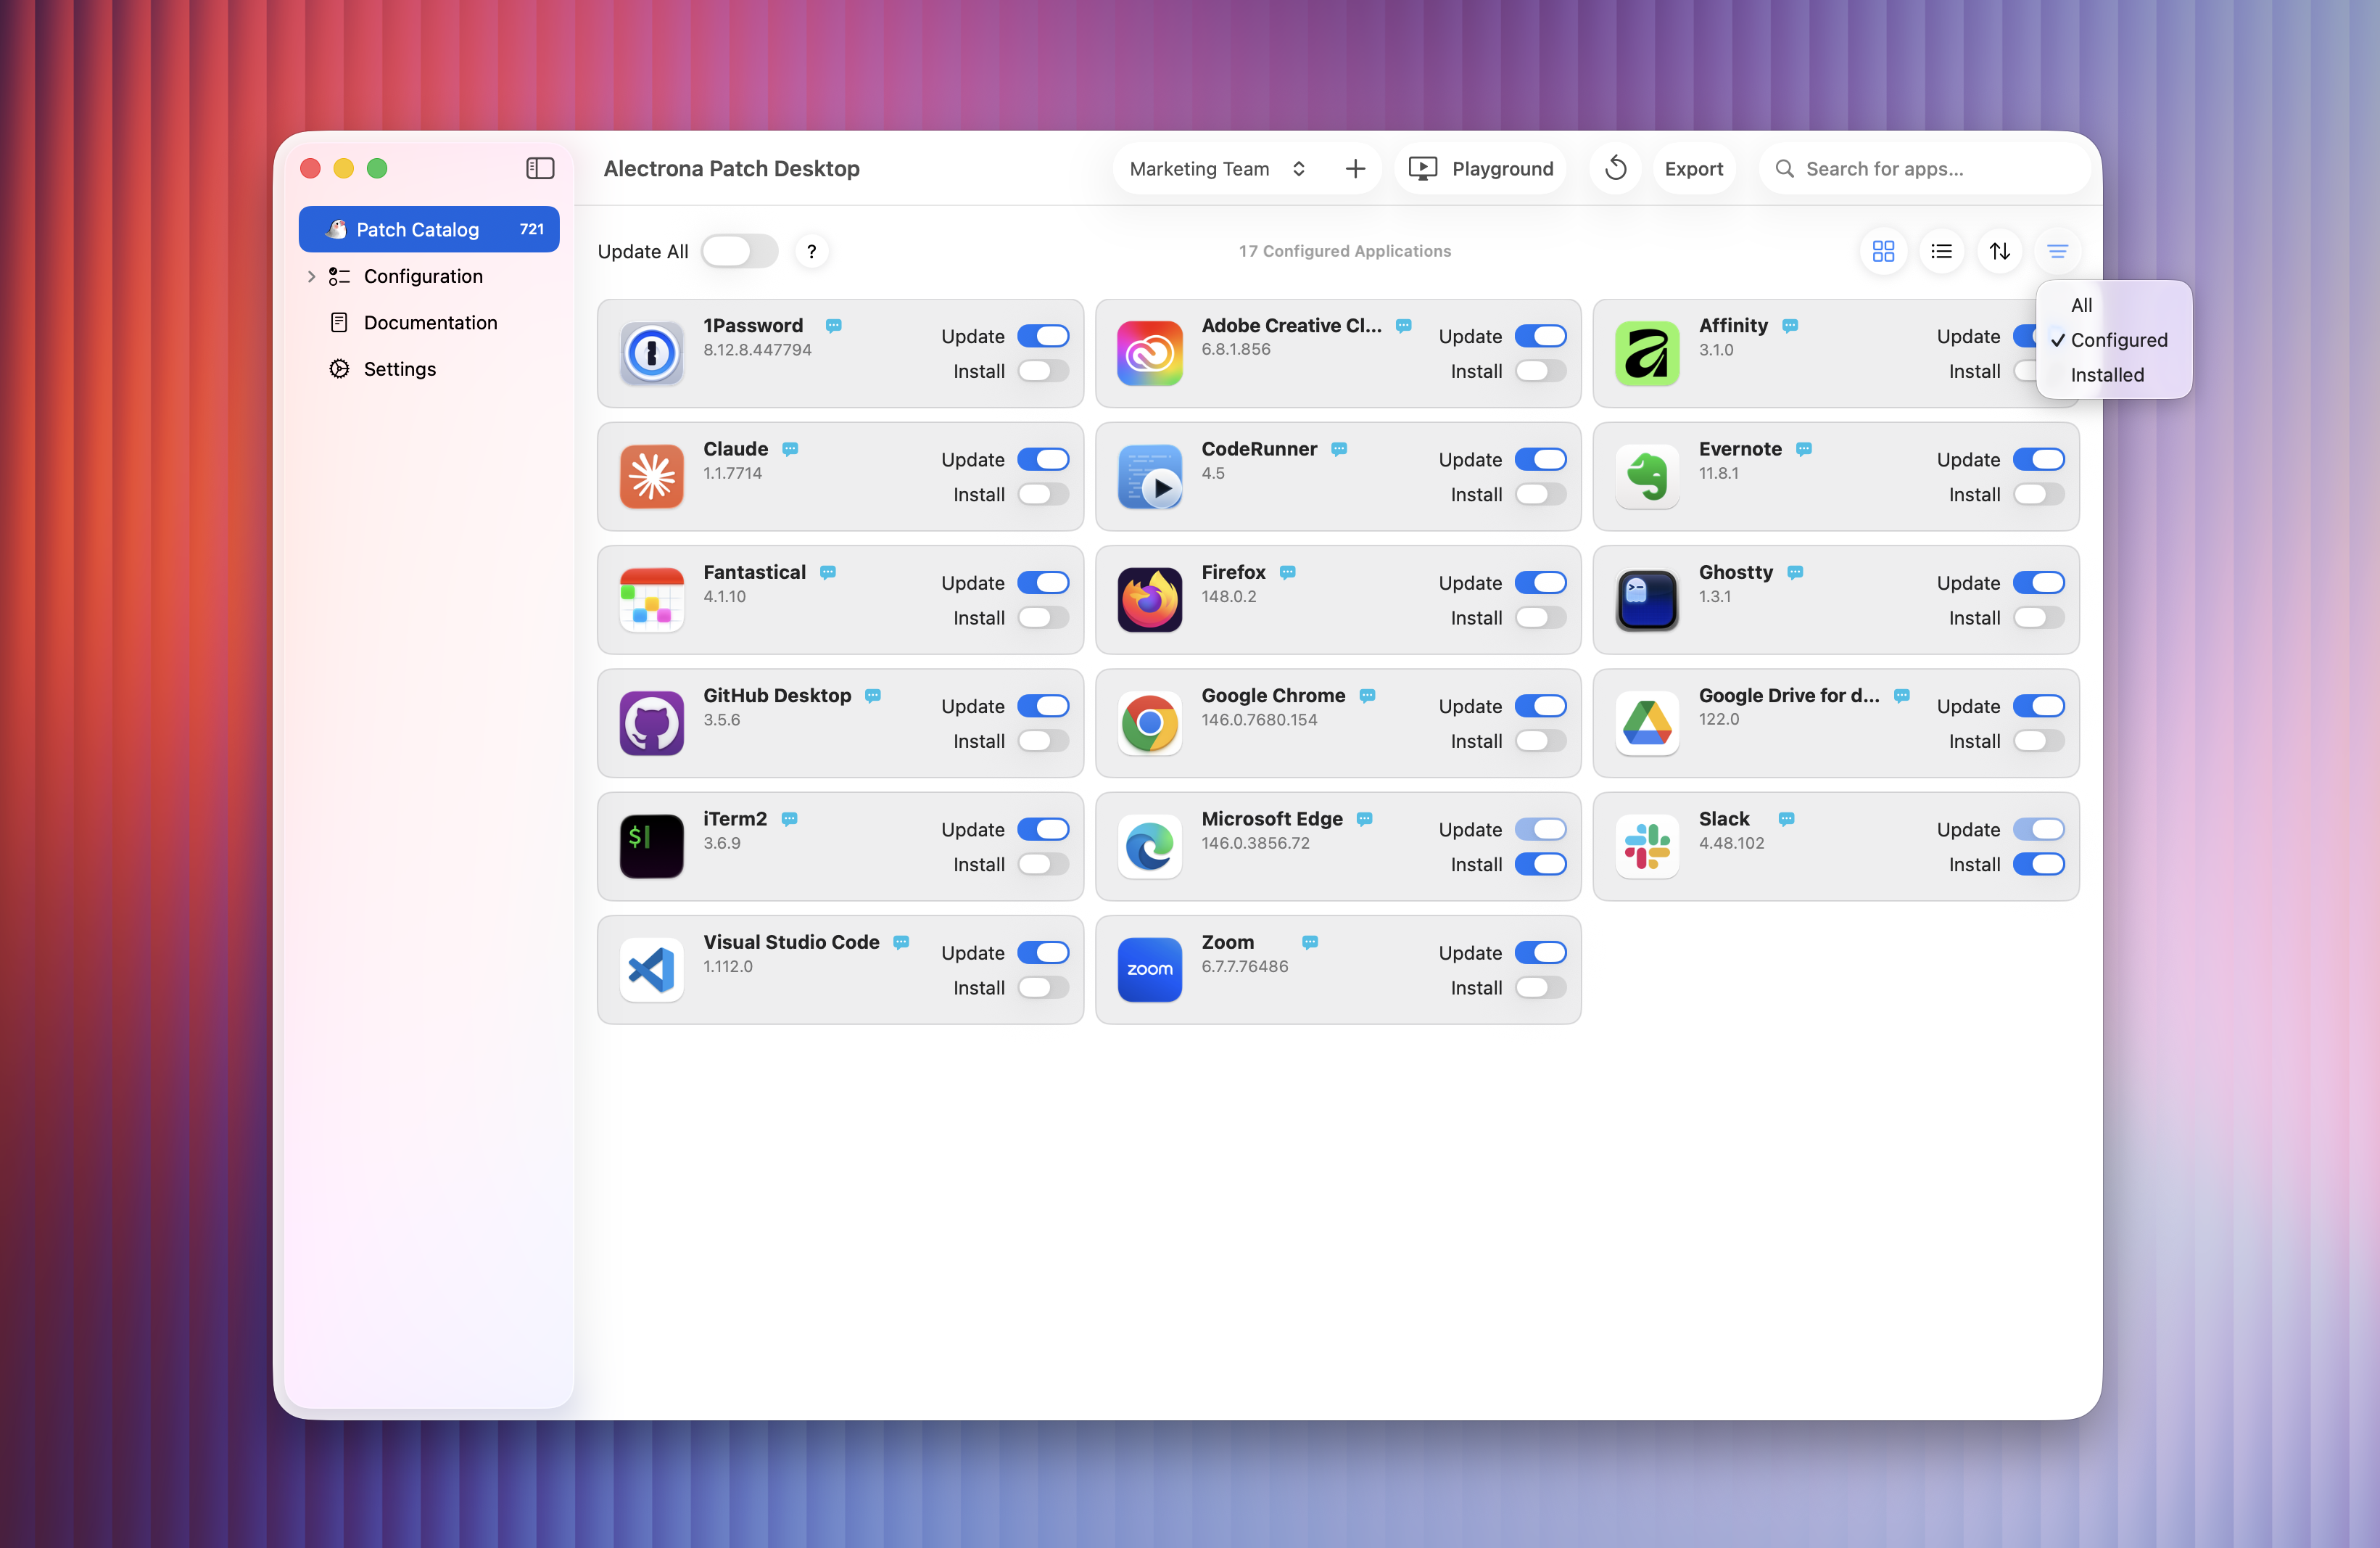This screenshot has height=1548, width=2380.
Task: Click the Visual Studio Code icon
Action: [651, 969]
